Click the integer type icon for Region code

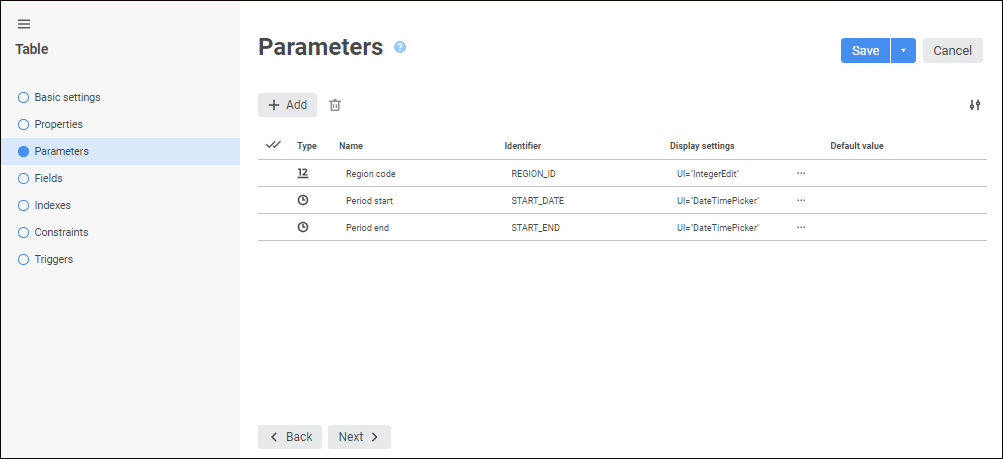coord(303,173)
